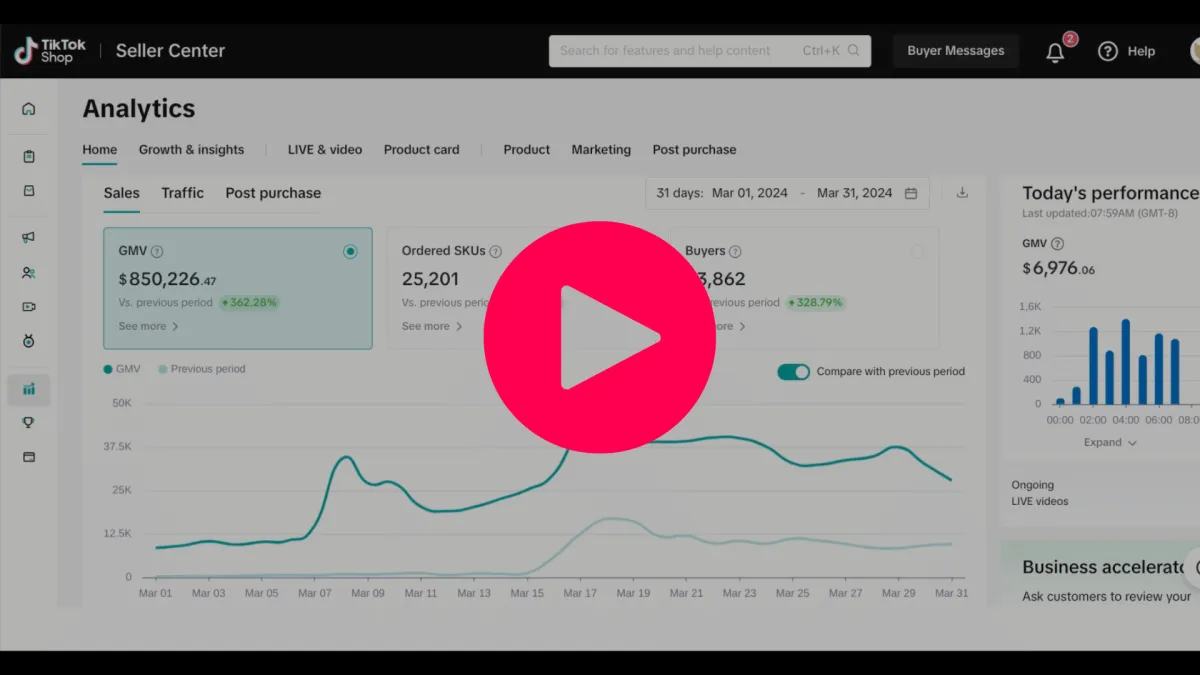Select the Sales sub-tab
This screenshot has width=1200, height=675.
[122, 193]
